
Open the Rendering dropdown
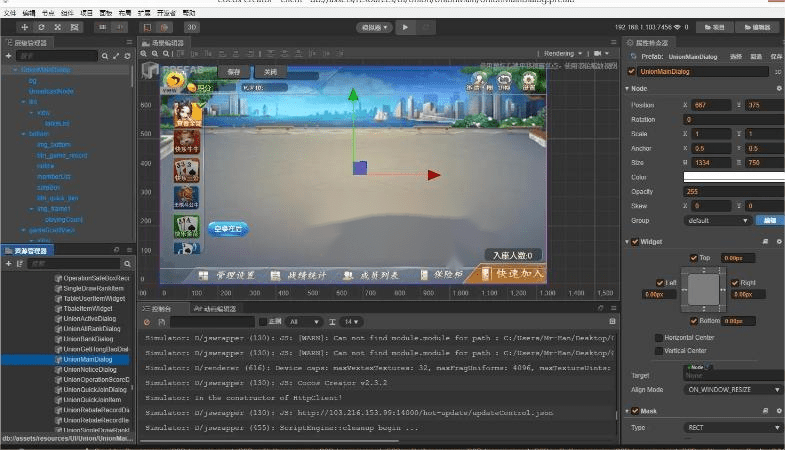(x=563, y=53)
